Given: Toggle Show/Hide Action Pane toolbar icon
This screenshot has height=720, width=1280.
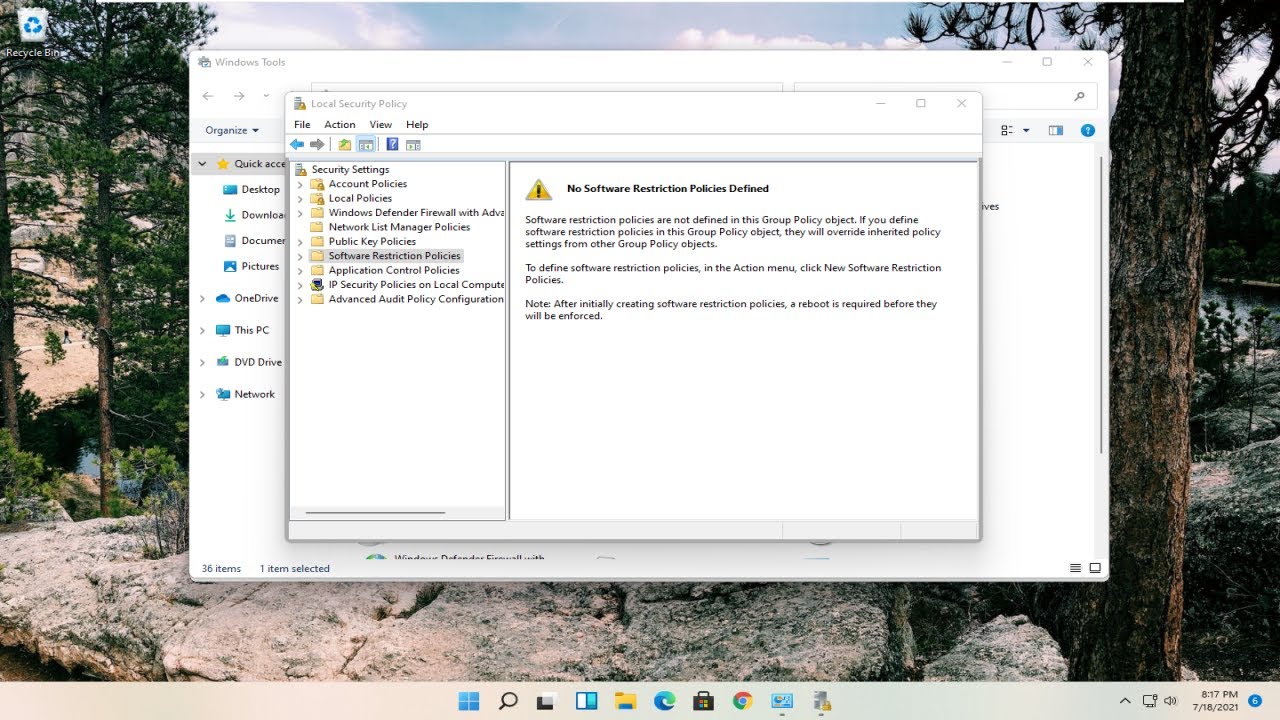Looking at the screenshot, I should [x=413, y=144].
